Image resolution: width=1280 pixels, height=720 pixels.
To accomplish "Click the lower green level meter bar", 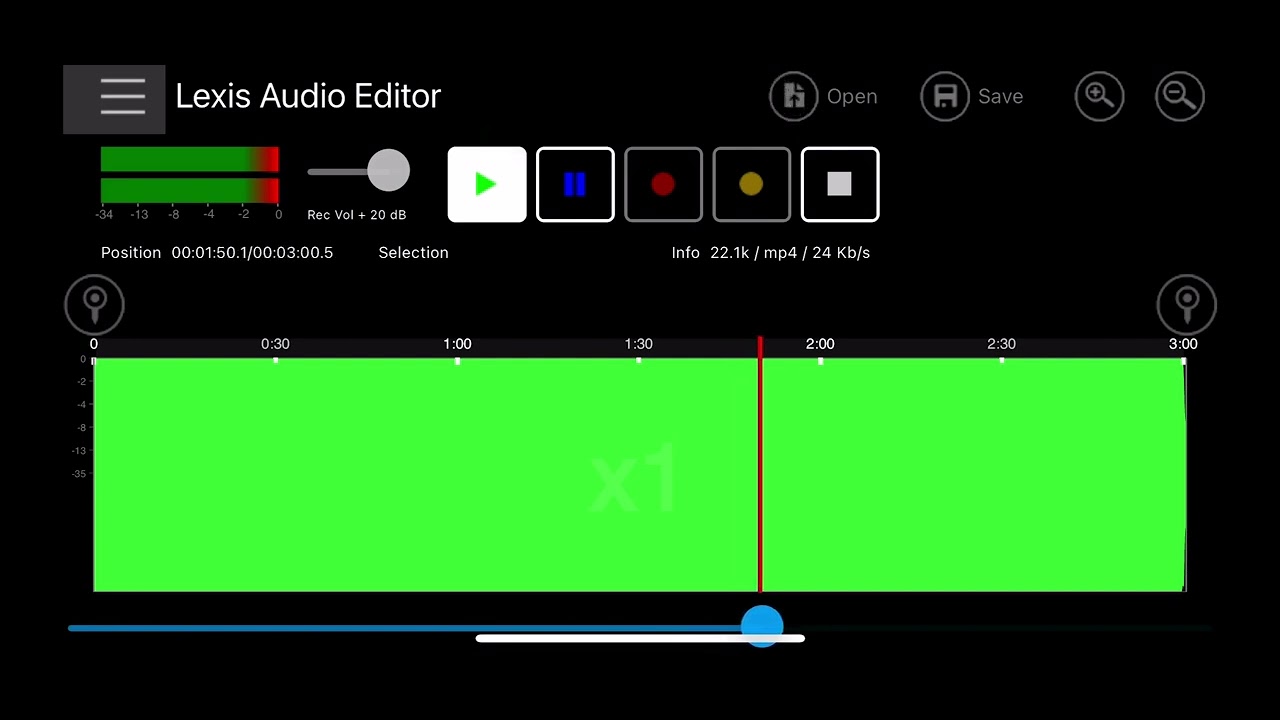I will [190, 190].
